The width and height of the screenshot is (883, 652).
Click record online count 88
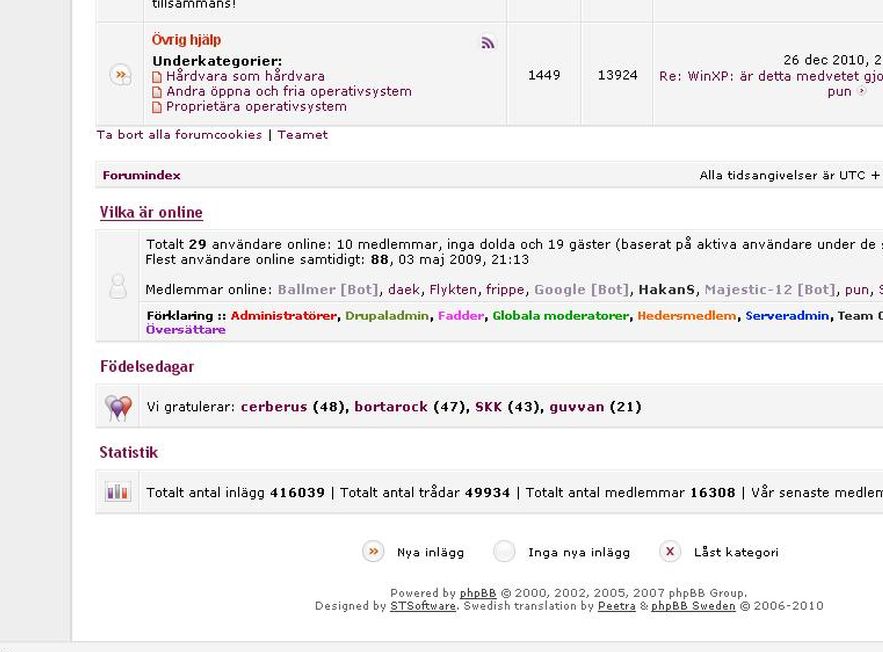[380, 260]
